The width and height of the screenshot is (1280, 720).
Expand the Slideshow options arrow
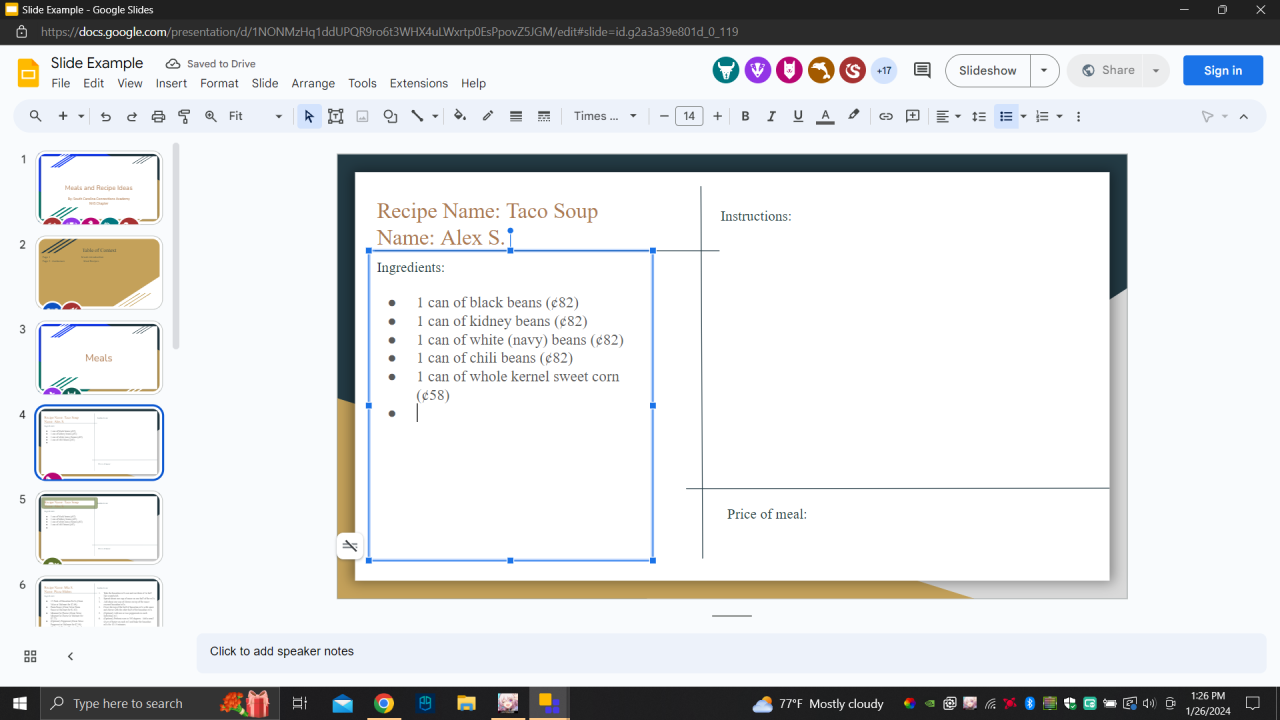(x=1044, y=70)
